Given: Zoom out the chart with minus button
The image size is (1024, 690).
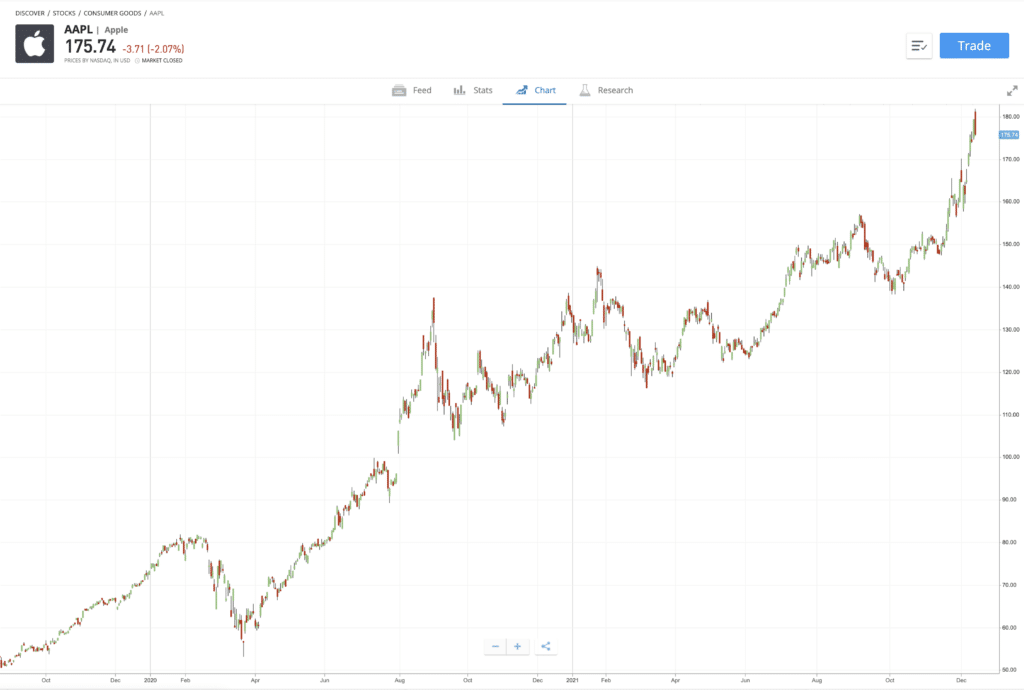Looking at the screenshot, I should pos(495,646).
